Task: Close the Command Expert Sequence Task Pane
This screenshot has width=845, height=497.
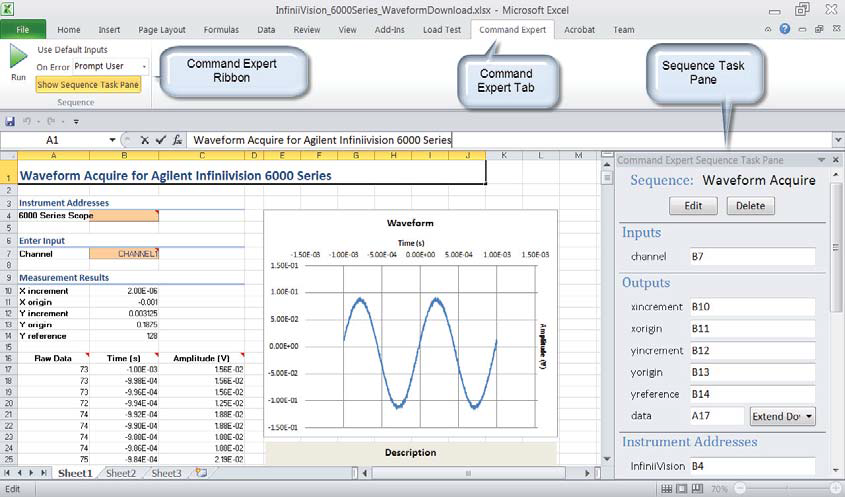Action: click(836, 160)
